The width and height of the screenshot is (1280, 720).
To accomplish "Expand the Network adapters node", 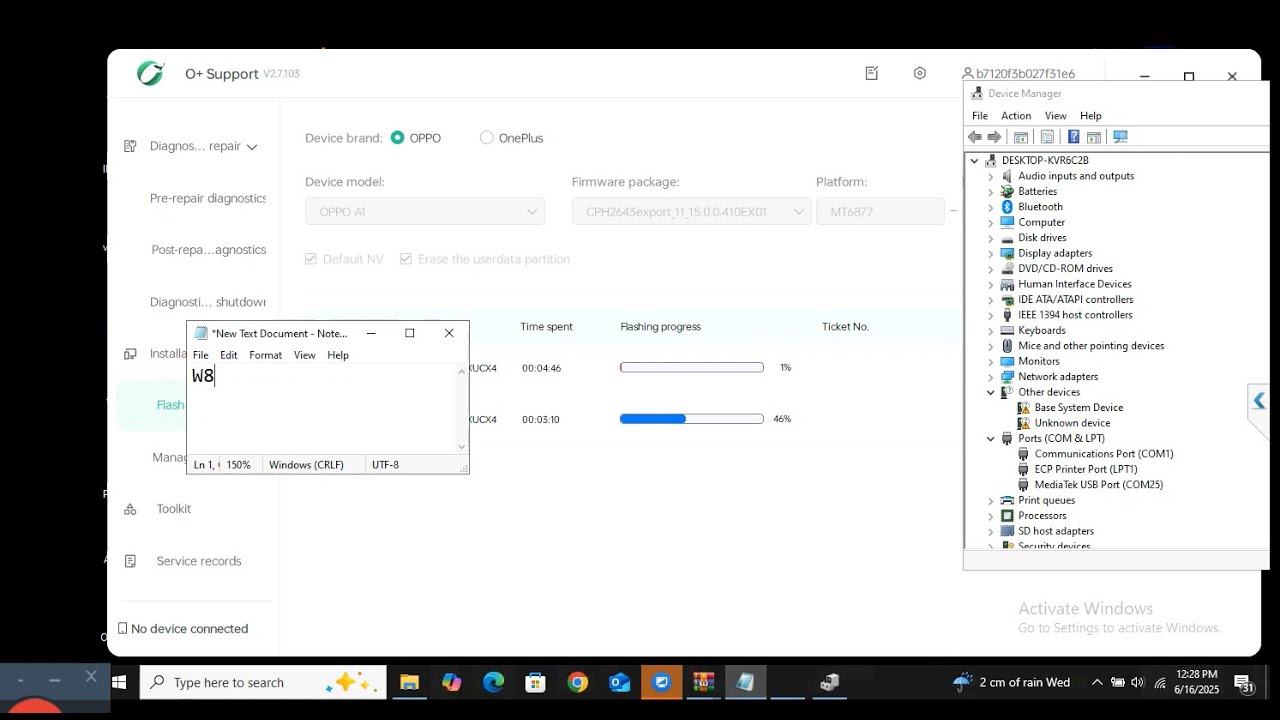I will click(x=991, y=377).
